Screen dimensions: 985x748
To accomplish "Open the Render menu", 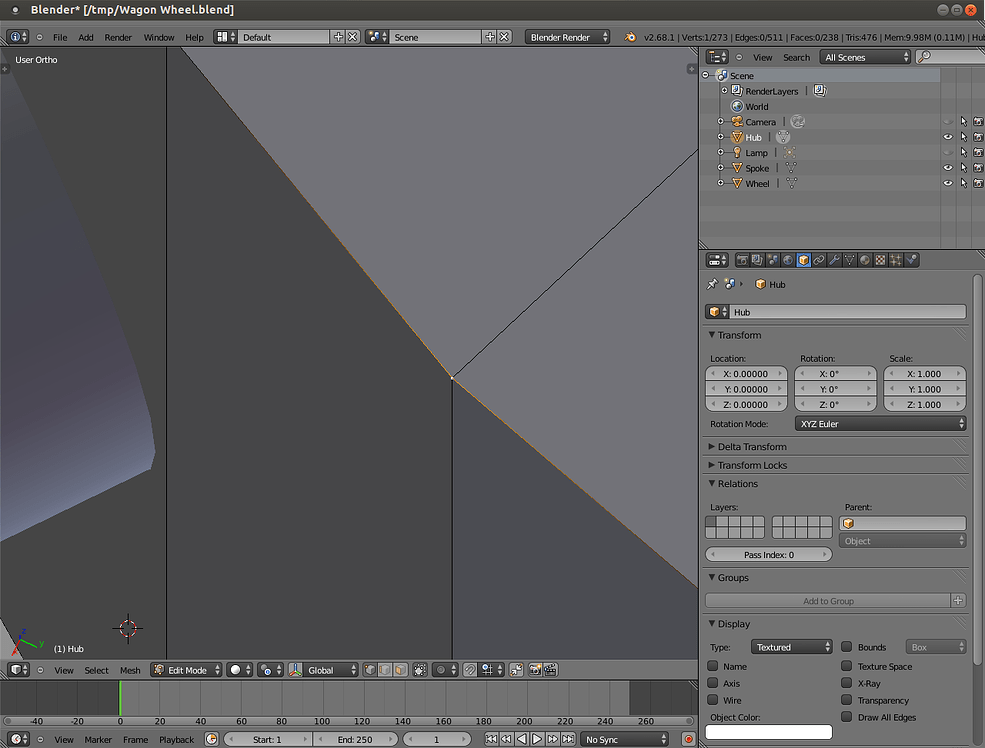I will pyautogui.click(x=118, y=37).
